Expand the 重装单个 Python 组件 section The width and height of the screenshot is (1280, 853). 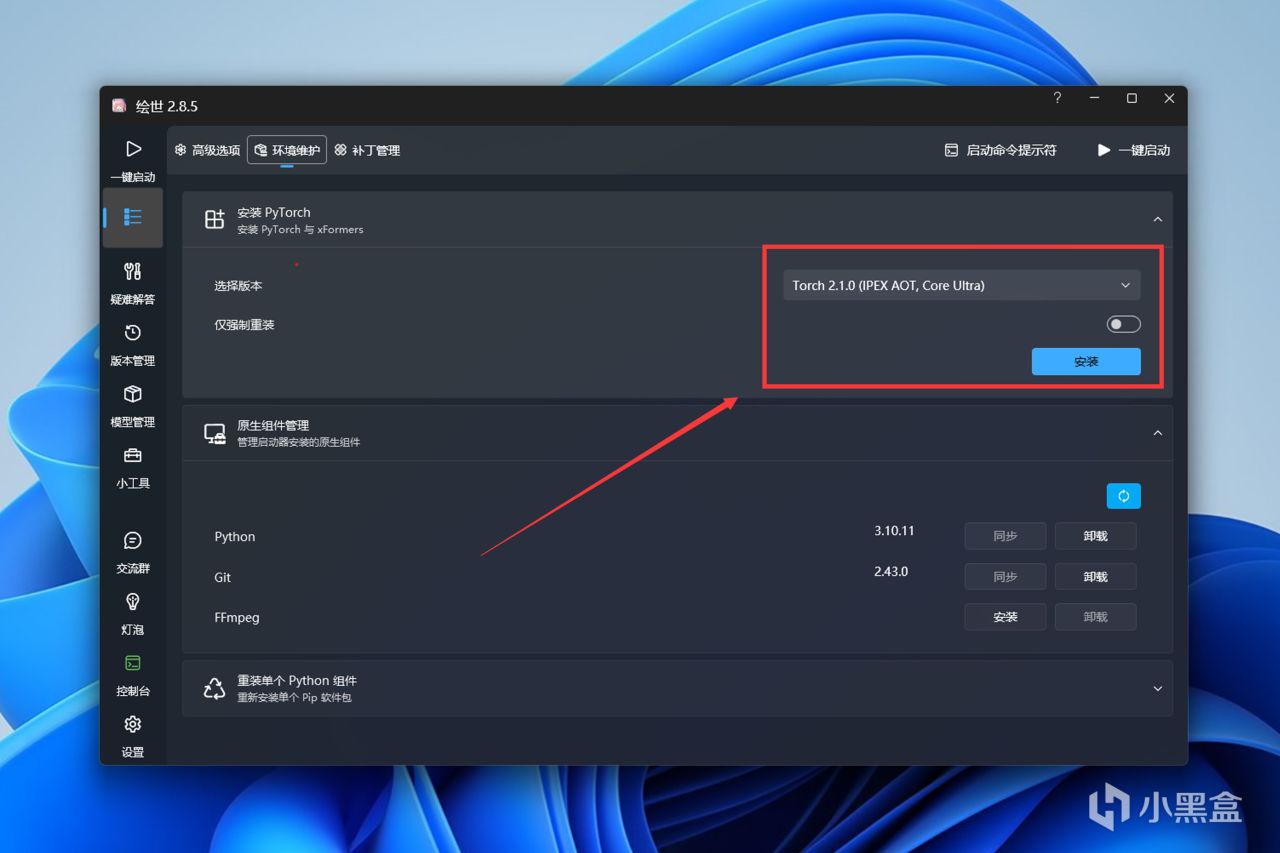coord(1157,688)
